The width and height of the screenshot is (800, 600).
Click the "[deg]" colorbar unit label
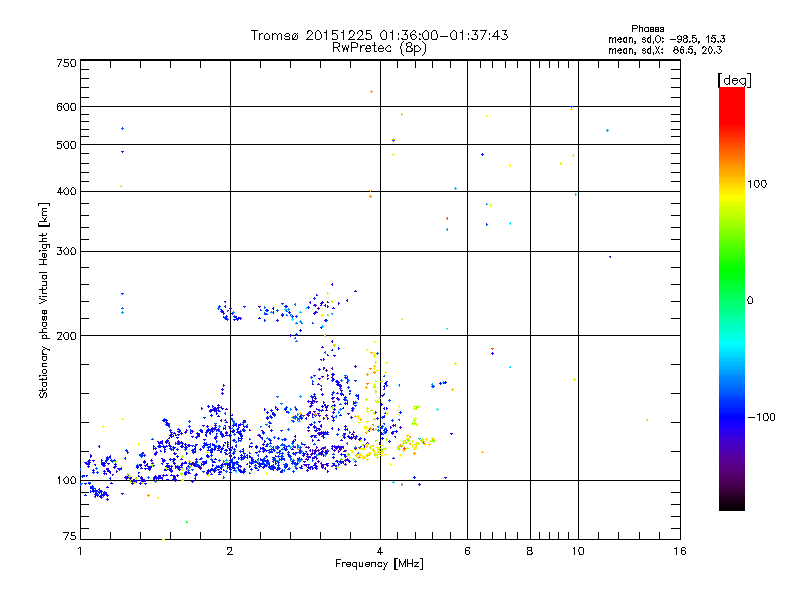[x=734, y=80]
